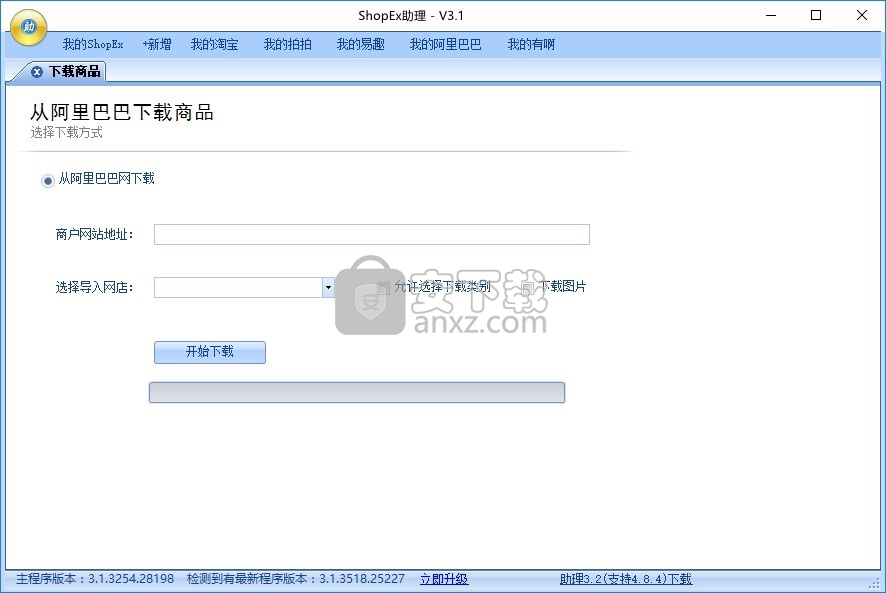886x593 pixels.
Task: Toggle the 允许选择下载类别 checkbox
Action: pyautogui.click(x=384, y=288)
